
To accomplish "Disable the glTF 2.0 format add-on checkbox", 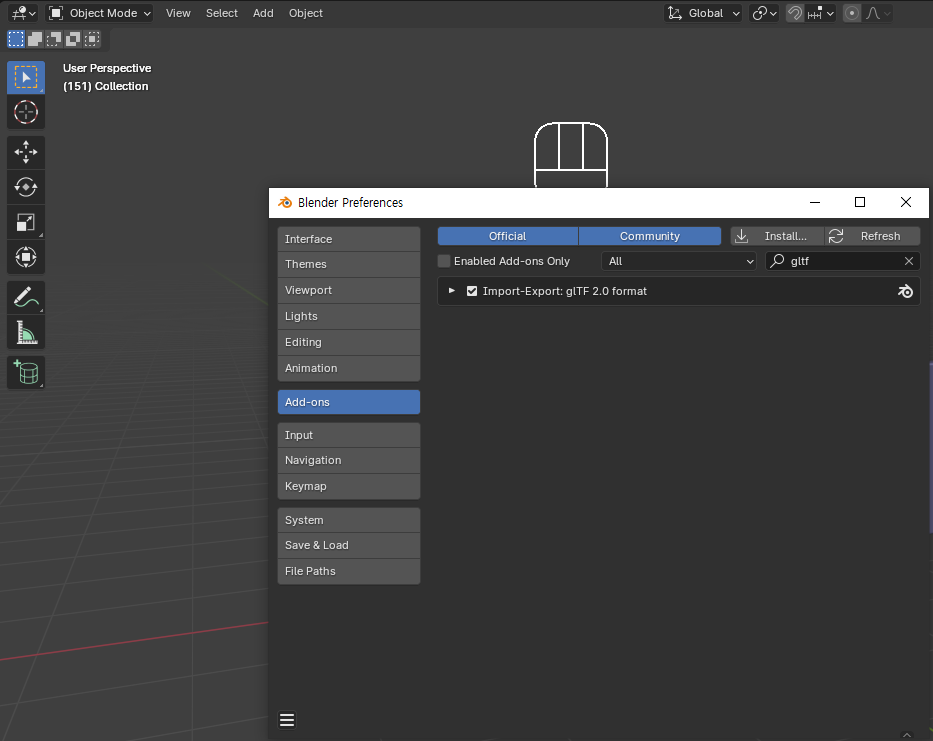I will tap(472, 291).
